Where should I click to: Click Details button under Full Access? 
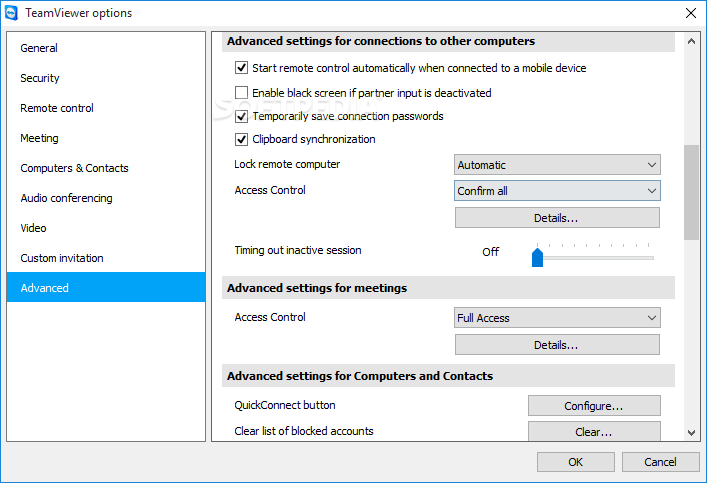[x=557, y=345]
